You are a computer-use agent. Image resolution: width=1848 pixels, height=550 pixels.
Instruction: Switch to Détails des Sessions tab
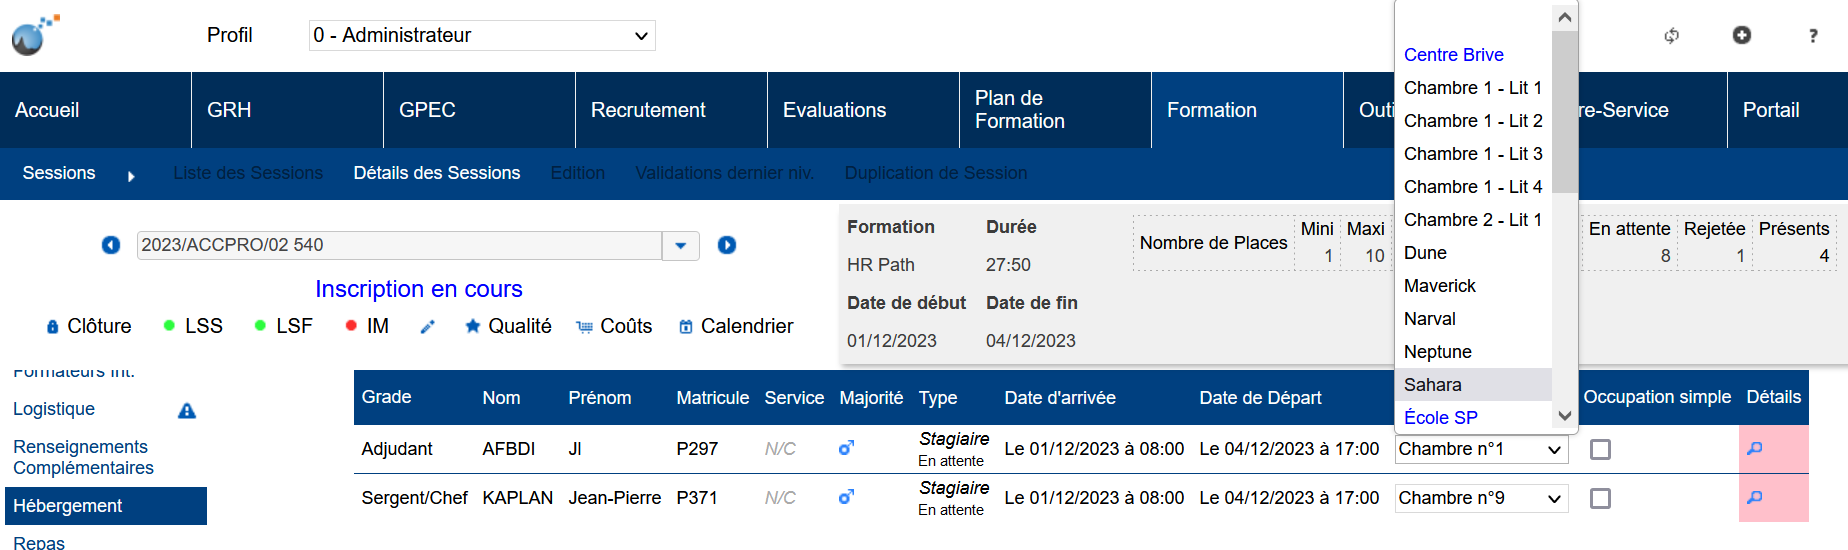[437, 173]
